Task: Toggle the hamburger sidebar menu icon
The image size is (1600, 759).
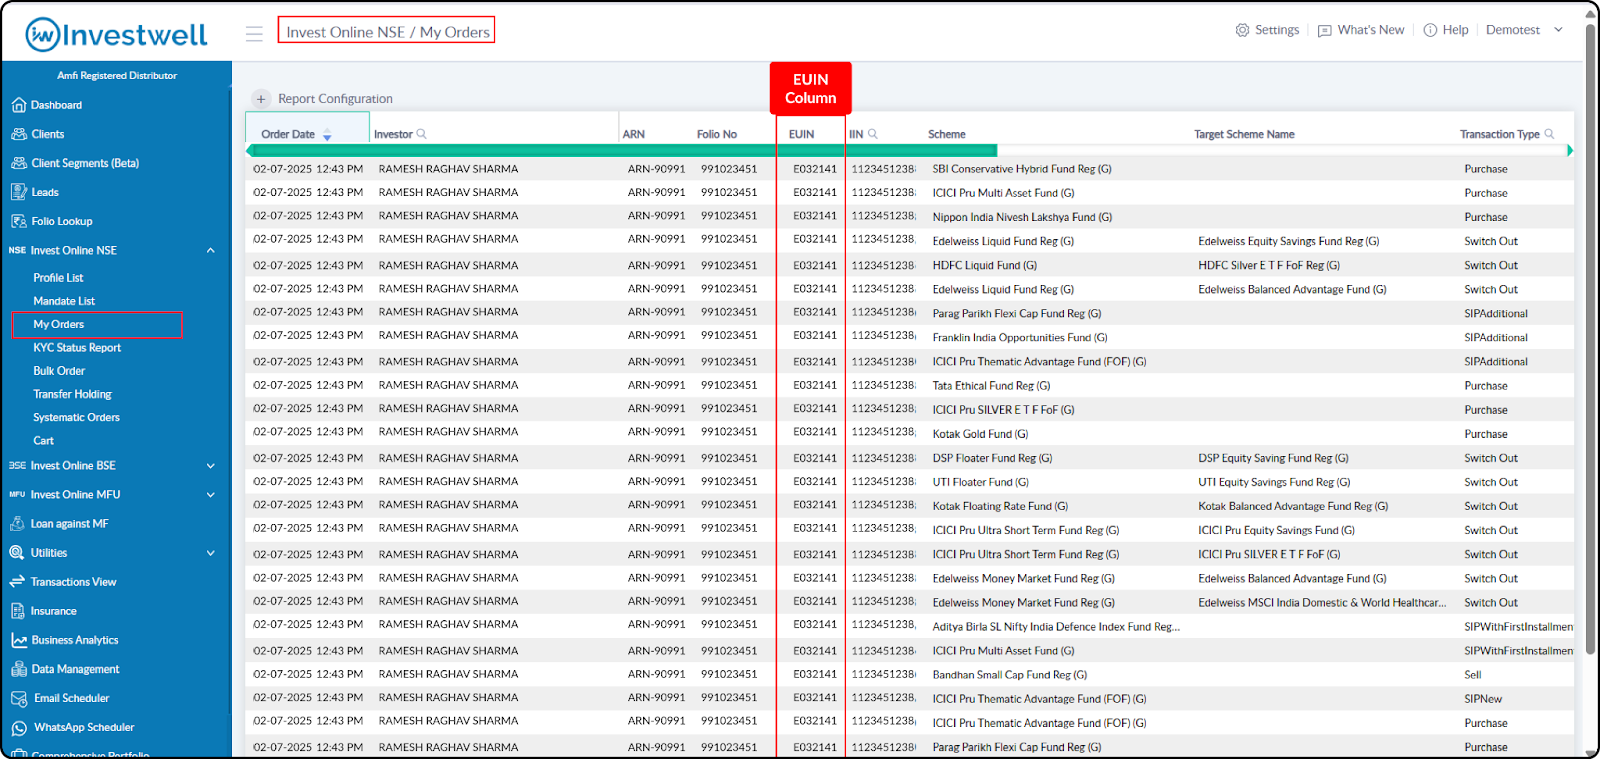Action: (254, 34)
